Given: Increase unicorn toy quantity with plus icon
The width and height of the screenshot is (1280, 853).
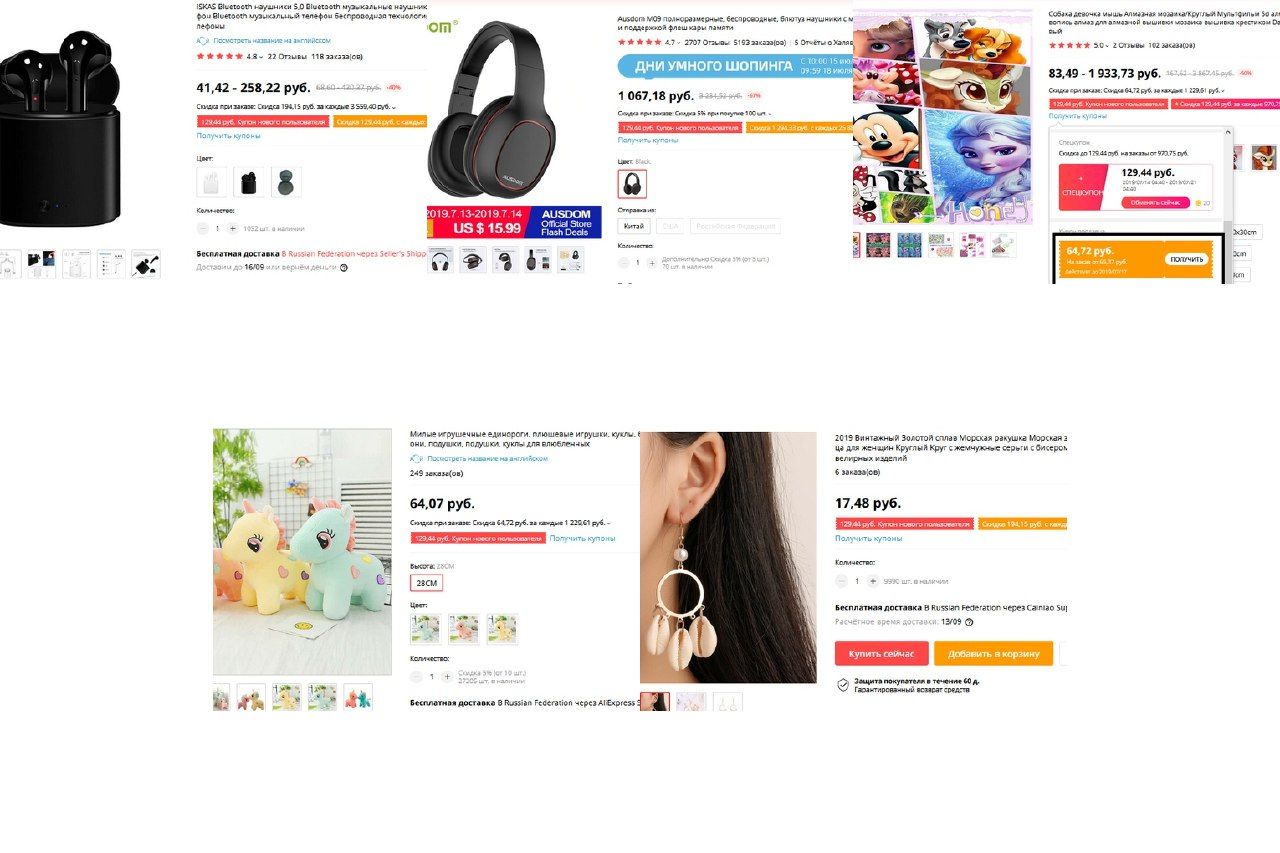Looking at the screenshot, I should (x=447, y=677).
